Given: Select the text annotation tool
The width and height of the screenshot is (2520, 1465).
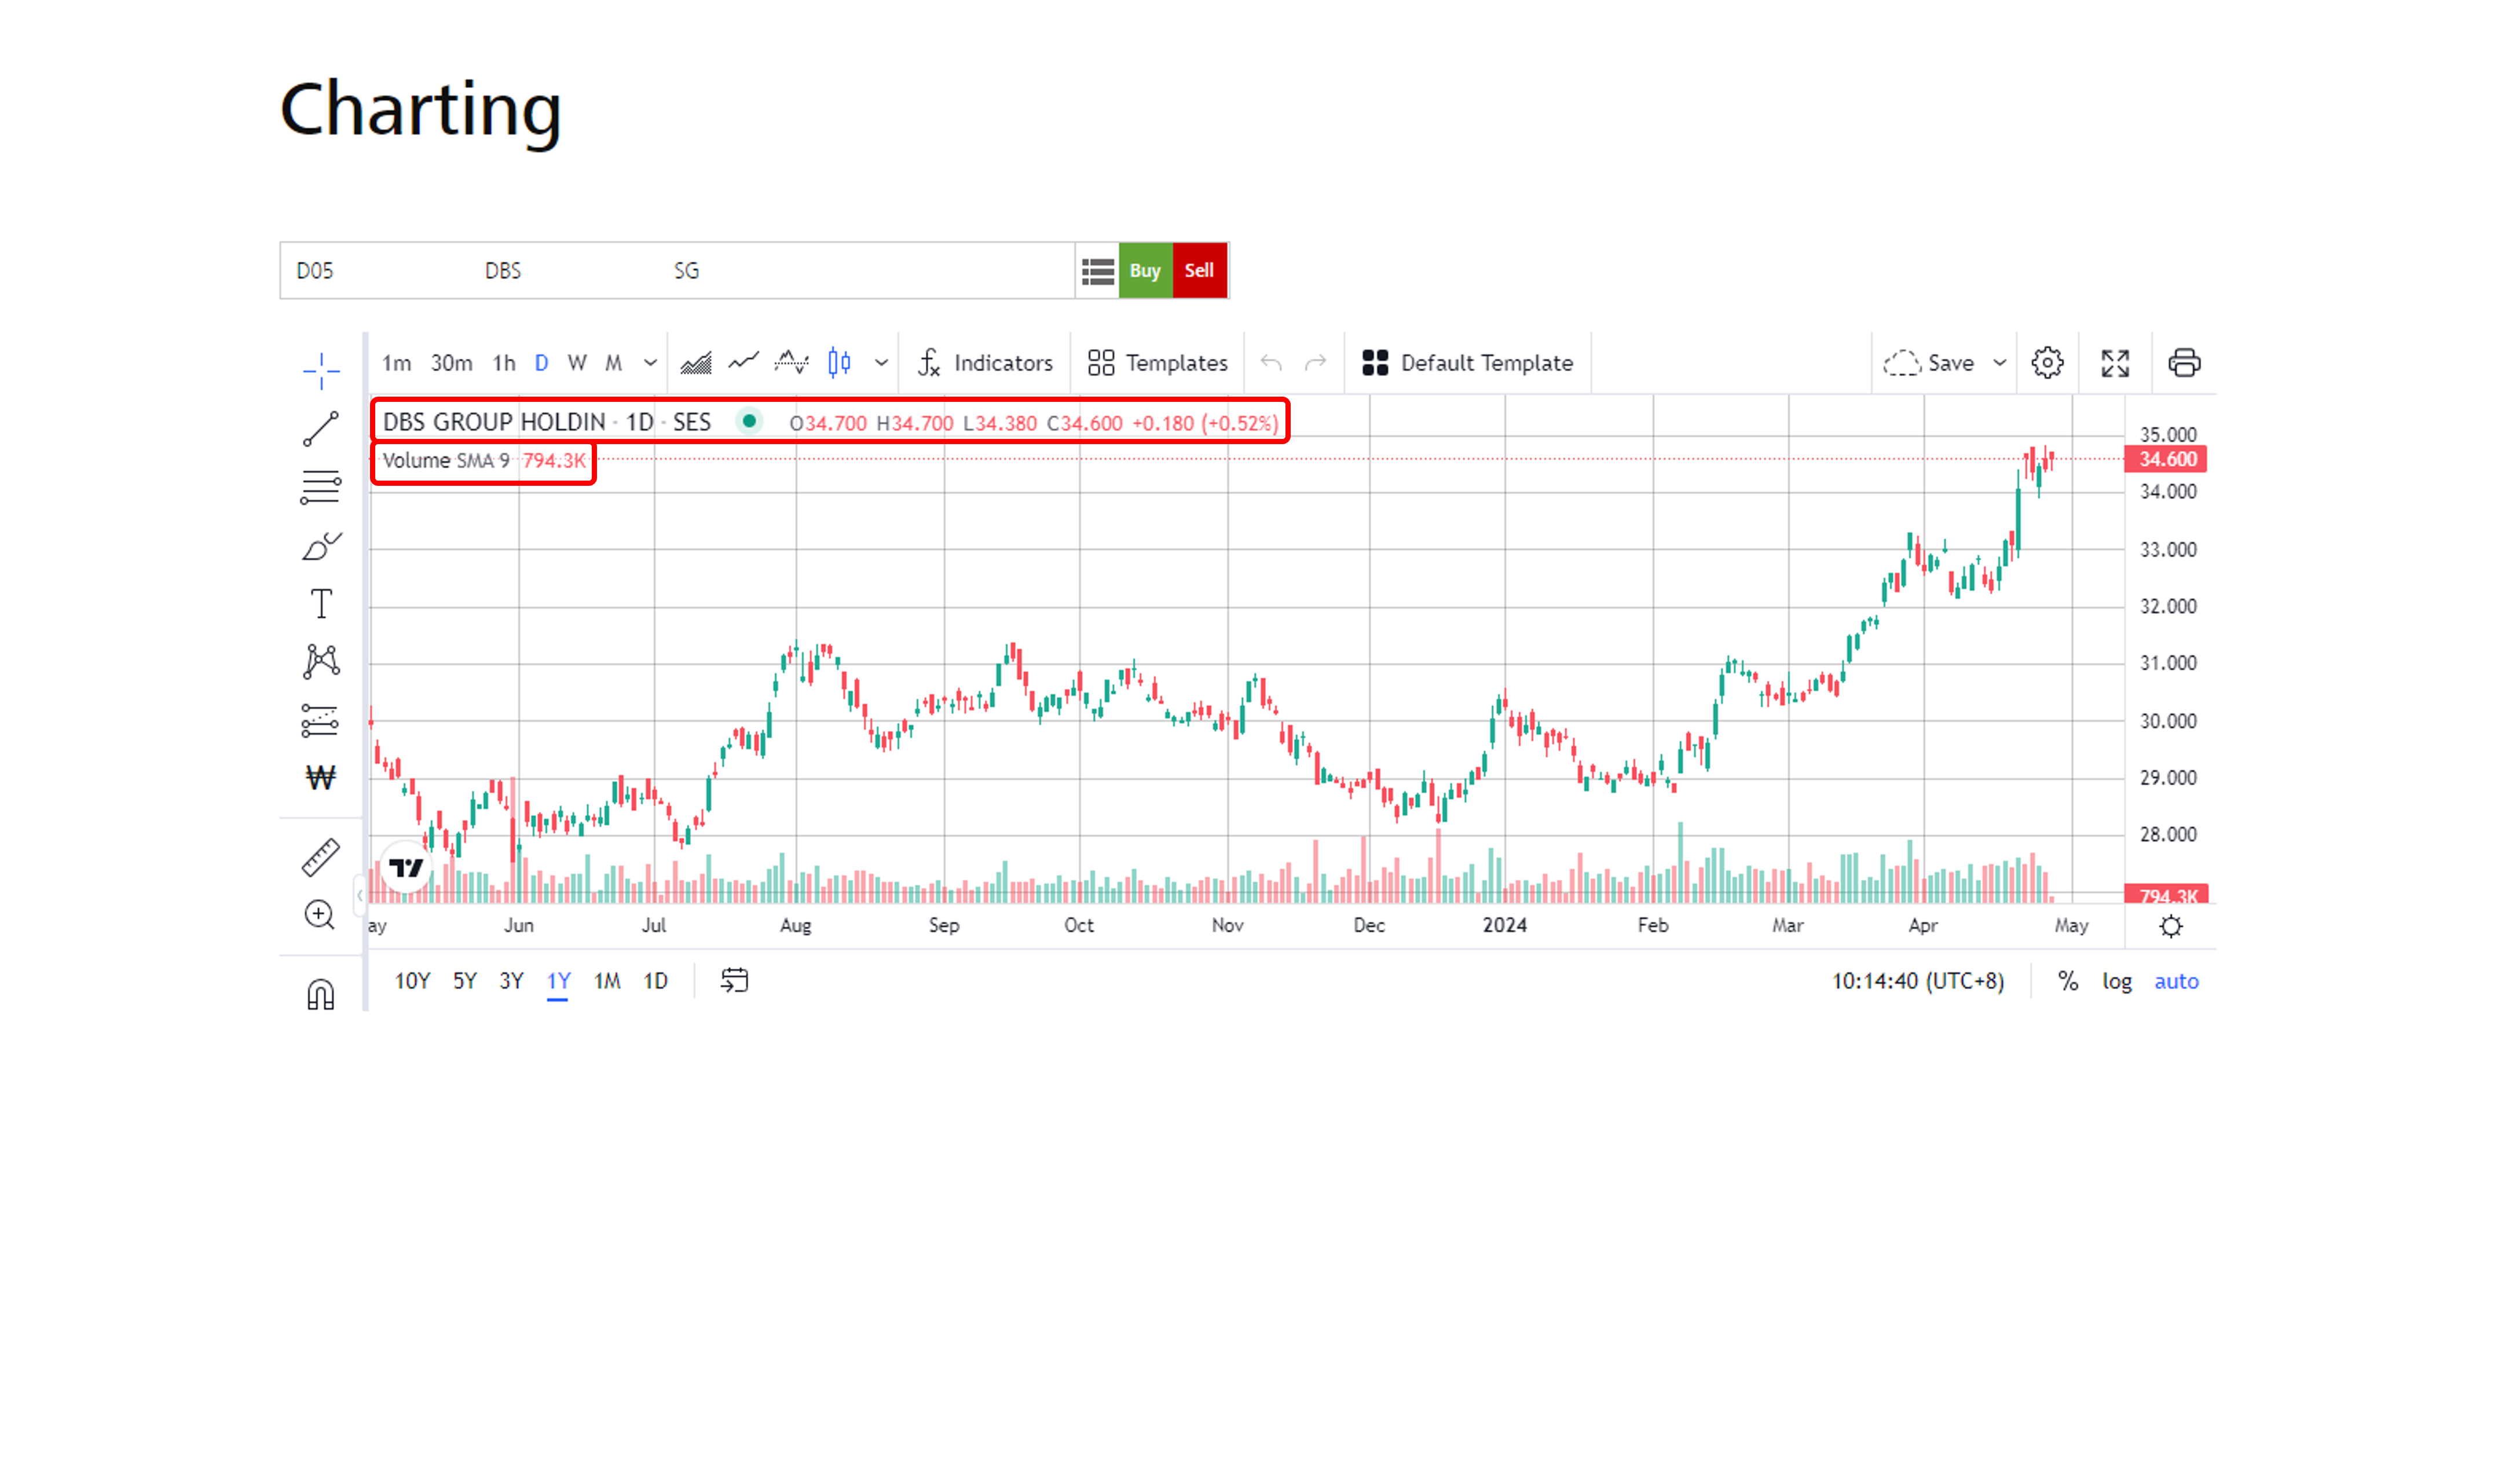Looking at the screenshot, I should coord(321,603).
